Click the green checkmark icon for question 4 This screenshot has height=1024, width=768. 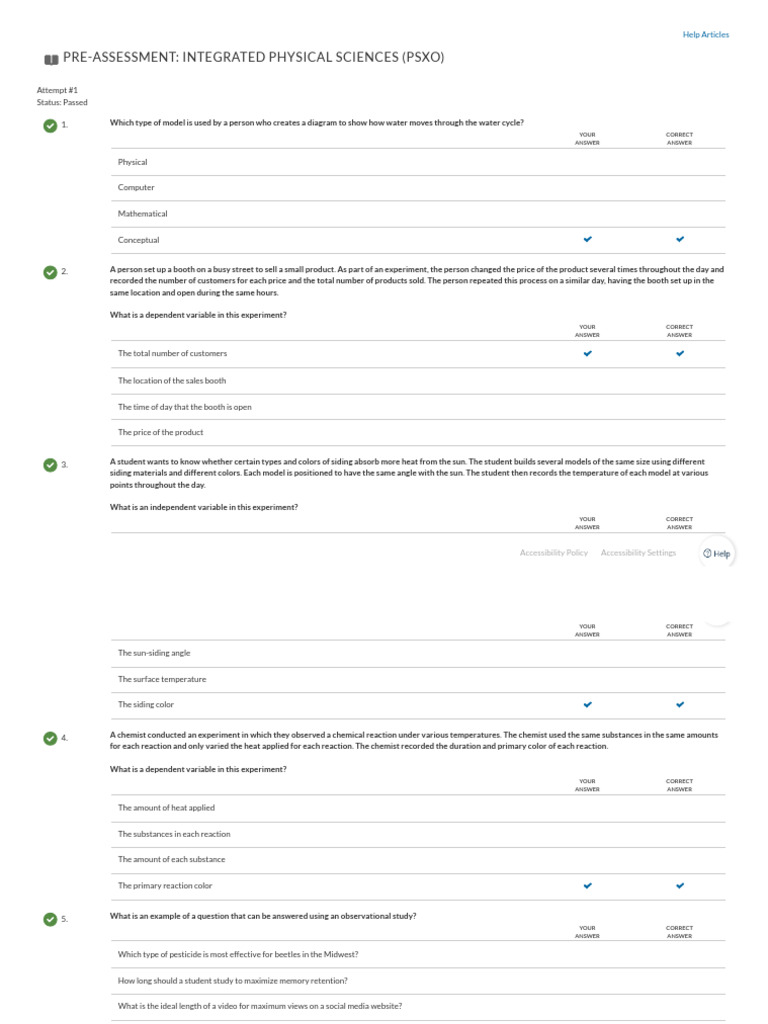[x=50, y=739]
